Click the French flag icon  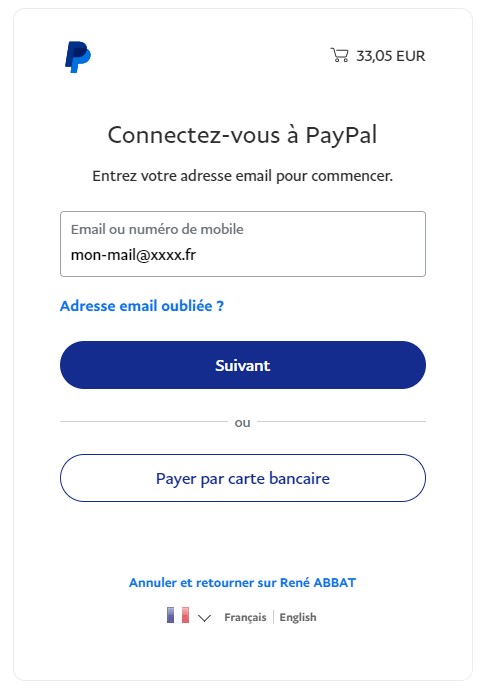point(178,615)
